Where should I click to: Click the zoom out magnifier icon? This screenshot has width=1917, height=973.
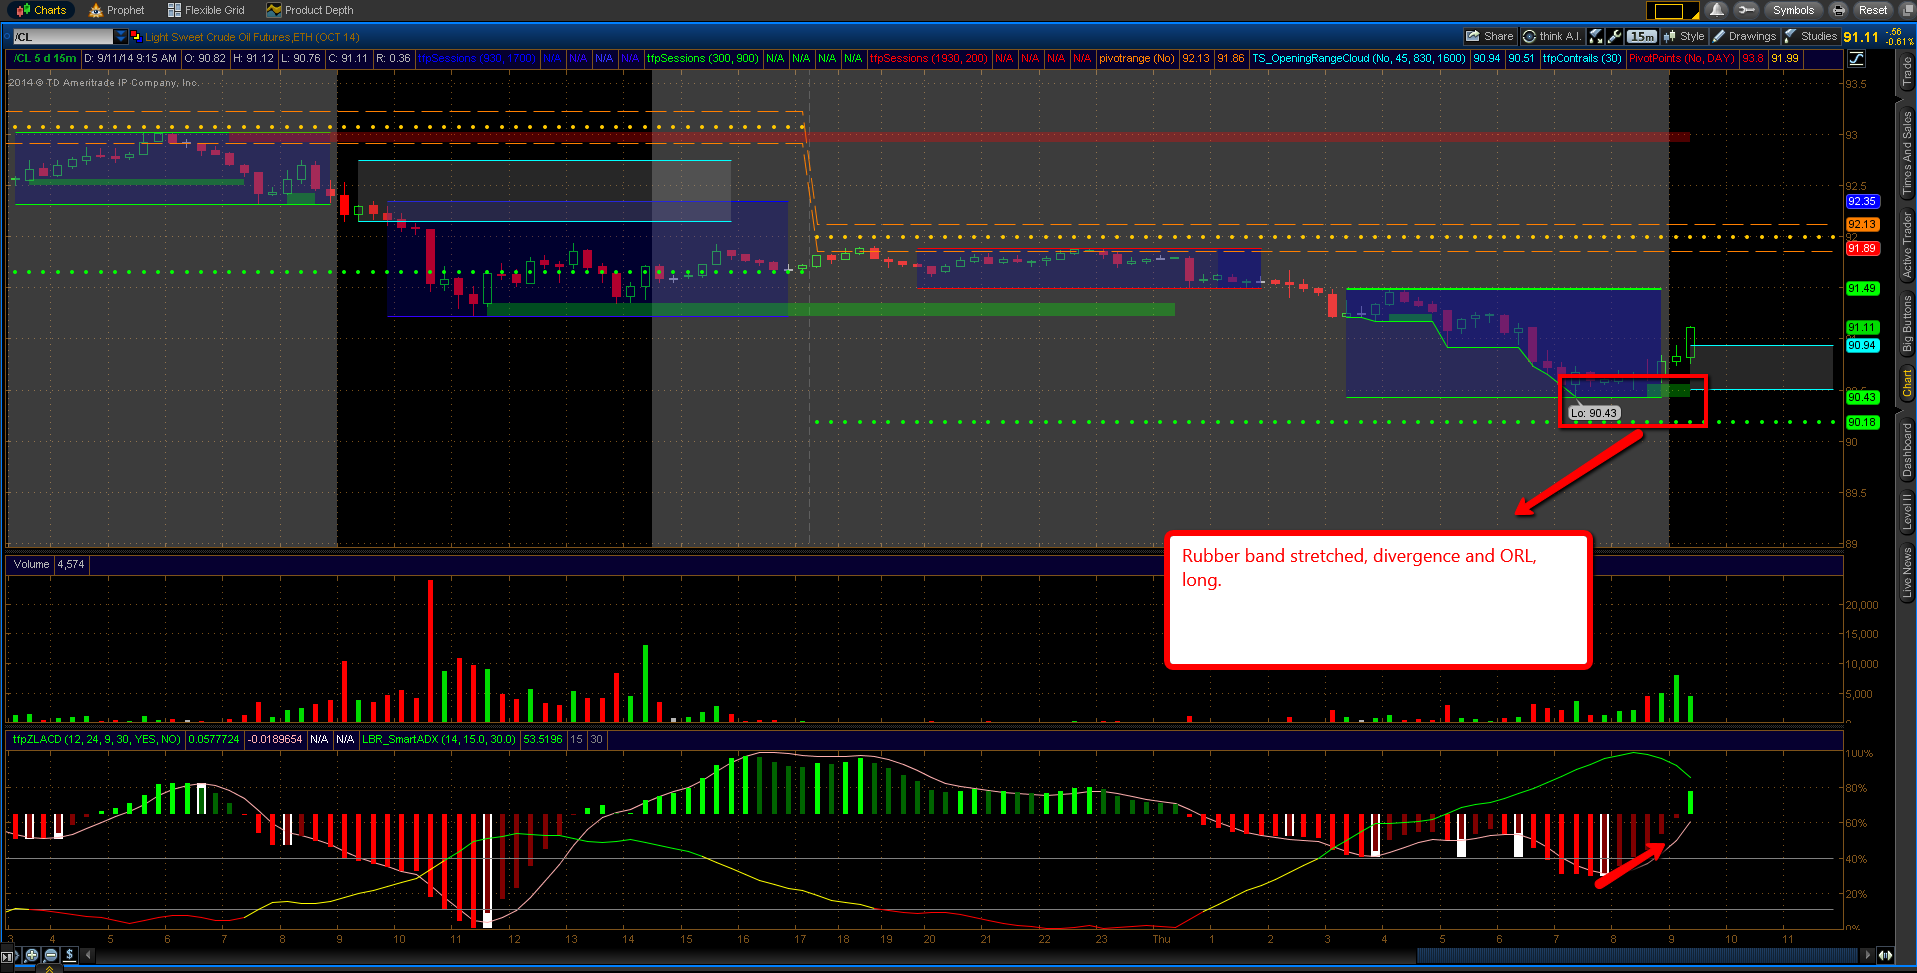click(51, 955)
